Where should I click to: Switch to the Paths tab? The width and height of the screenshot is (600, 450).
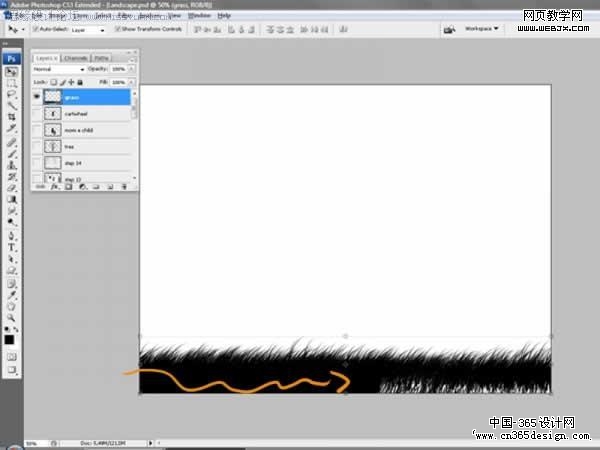pos(101,58)
